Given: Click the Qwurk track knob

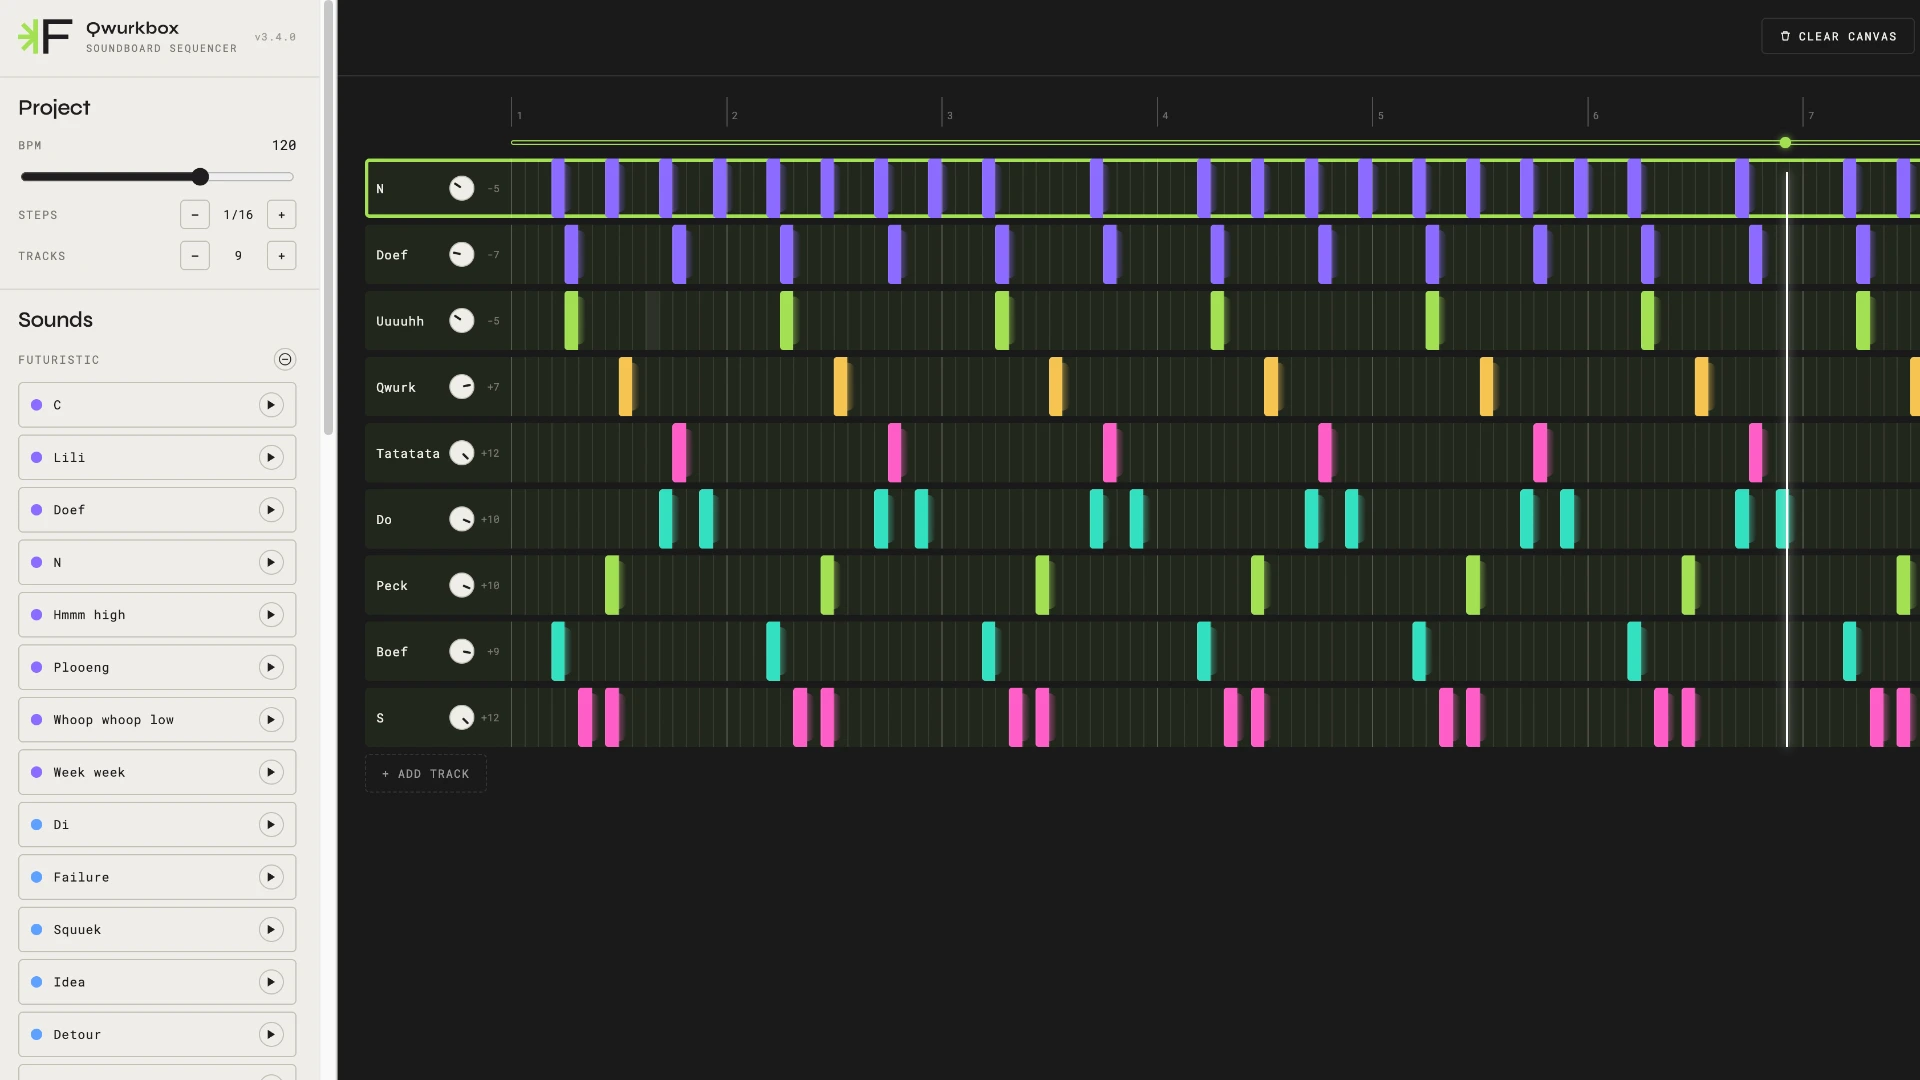Looking at the screenshot, I should (x=461, y=387).
